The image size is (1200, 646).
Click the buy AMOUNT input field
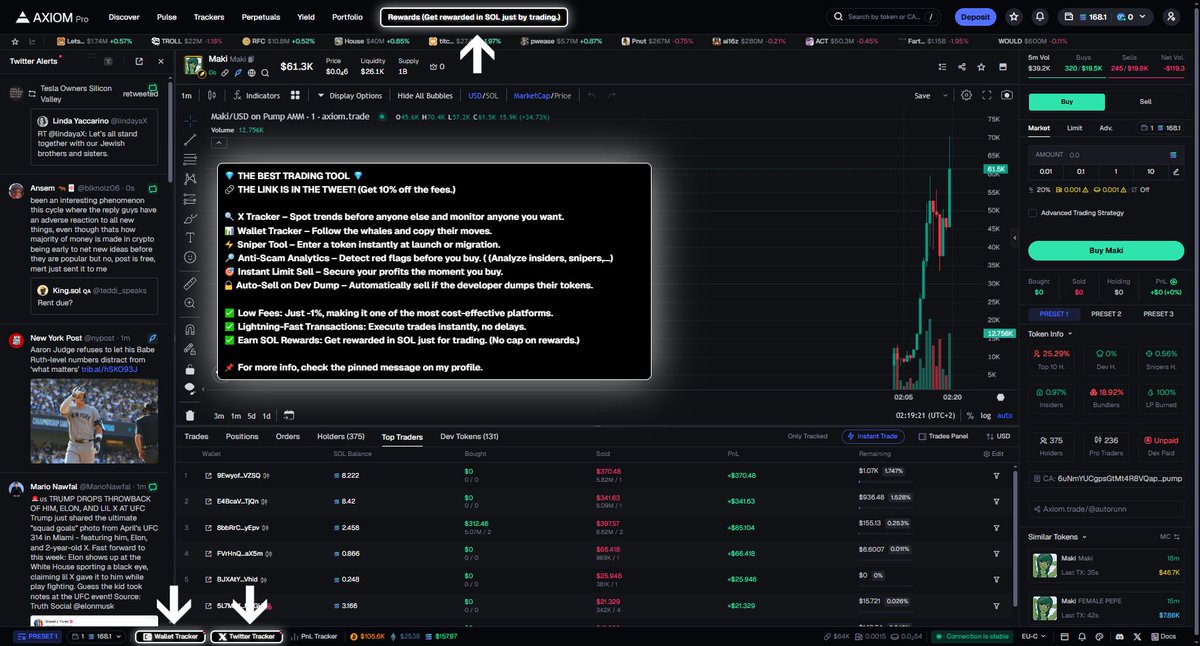click(x=1106, y=155)
